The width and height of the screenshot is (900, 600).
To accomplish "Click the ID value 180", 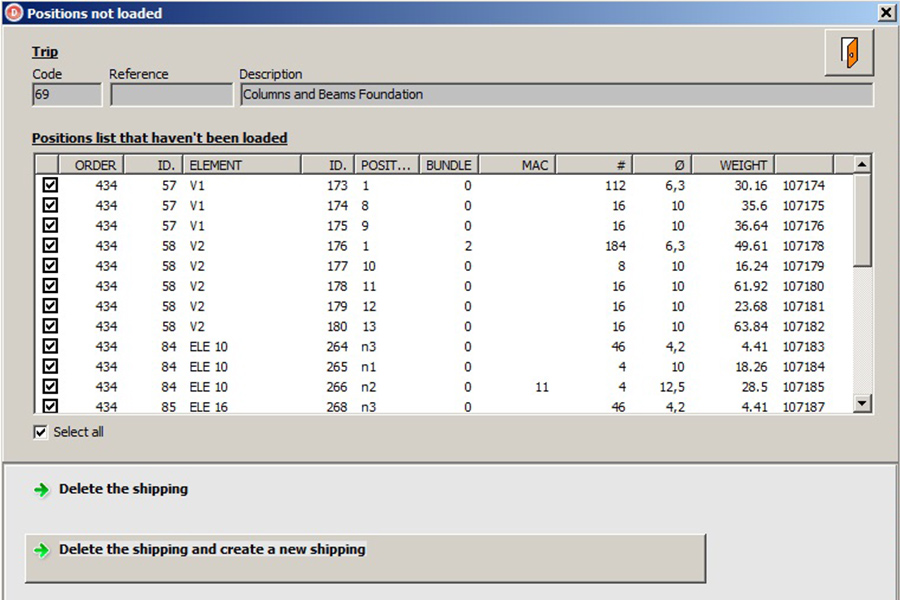I will coord(337,326).
